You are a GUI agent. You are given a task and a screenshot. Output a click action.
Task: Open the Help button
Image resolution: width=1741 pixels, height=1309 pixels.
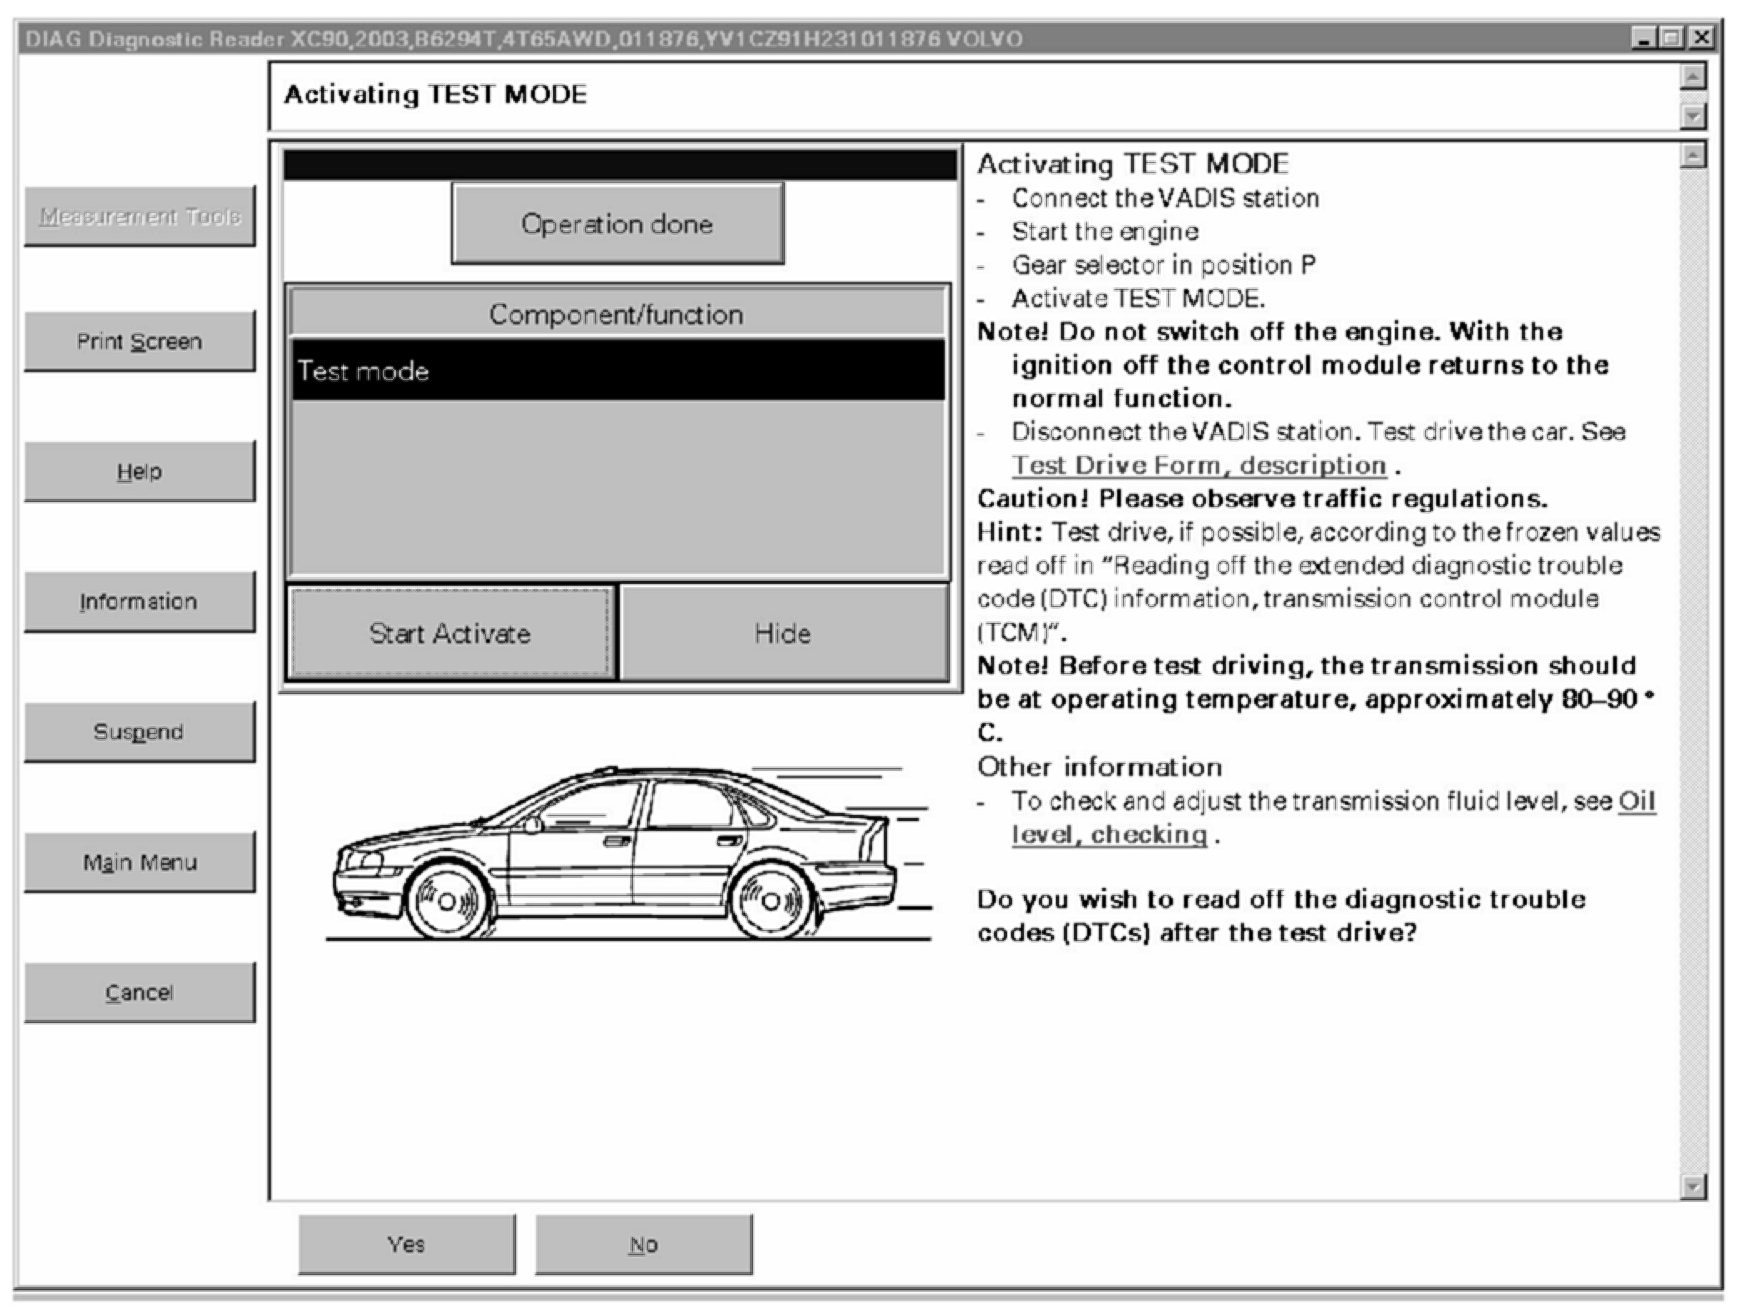coord(140,471)
